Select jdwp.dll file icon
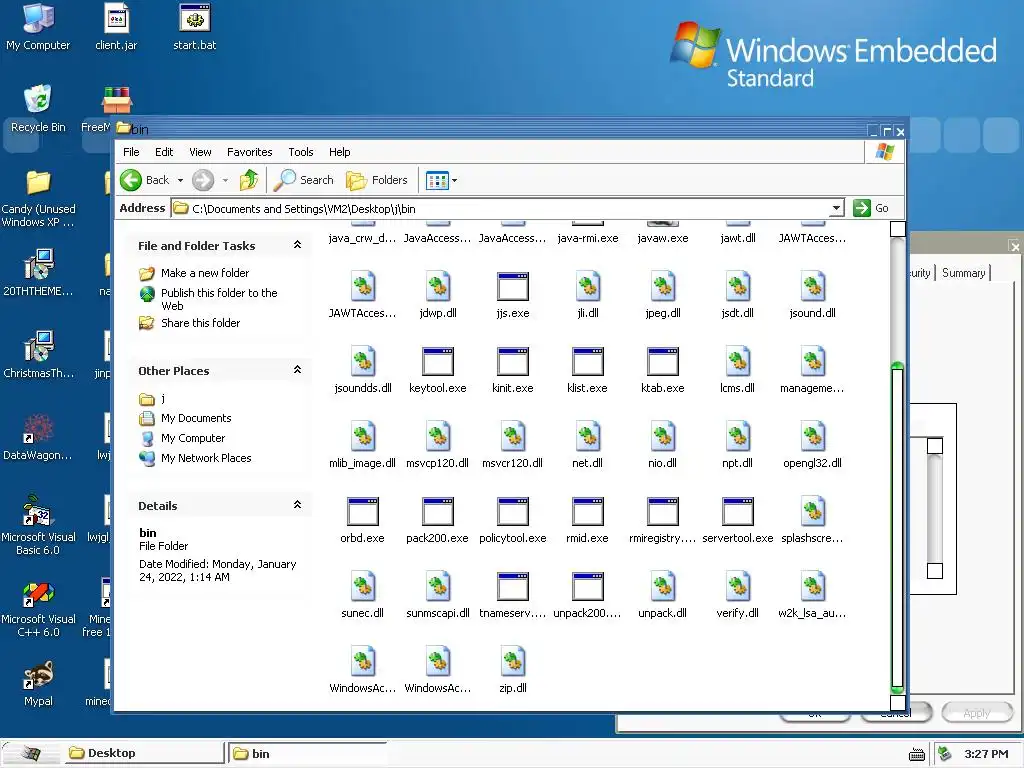Viewport: 1024px width, 768px height. click(438, 286)
